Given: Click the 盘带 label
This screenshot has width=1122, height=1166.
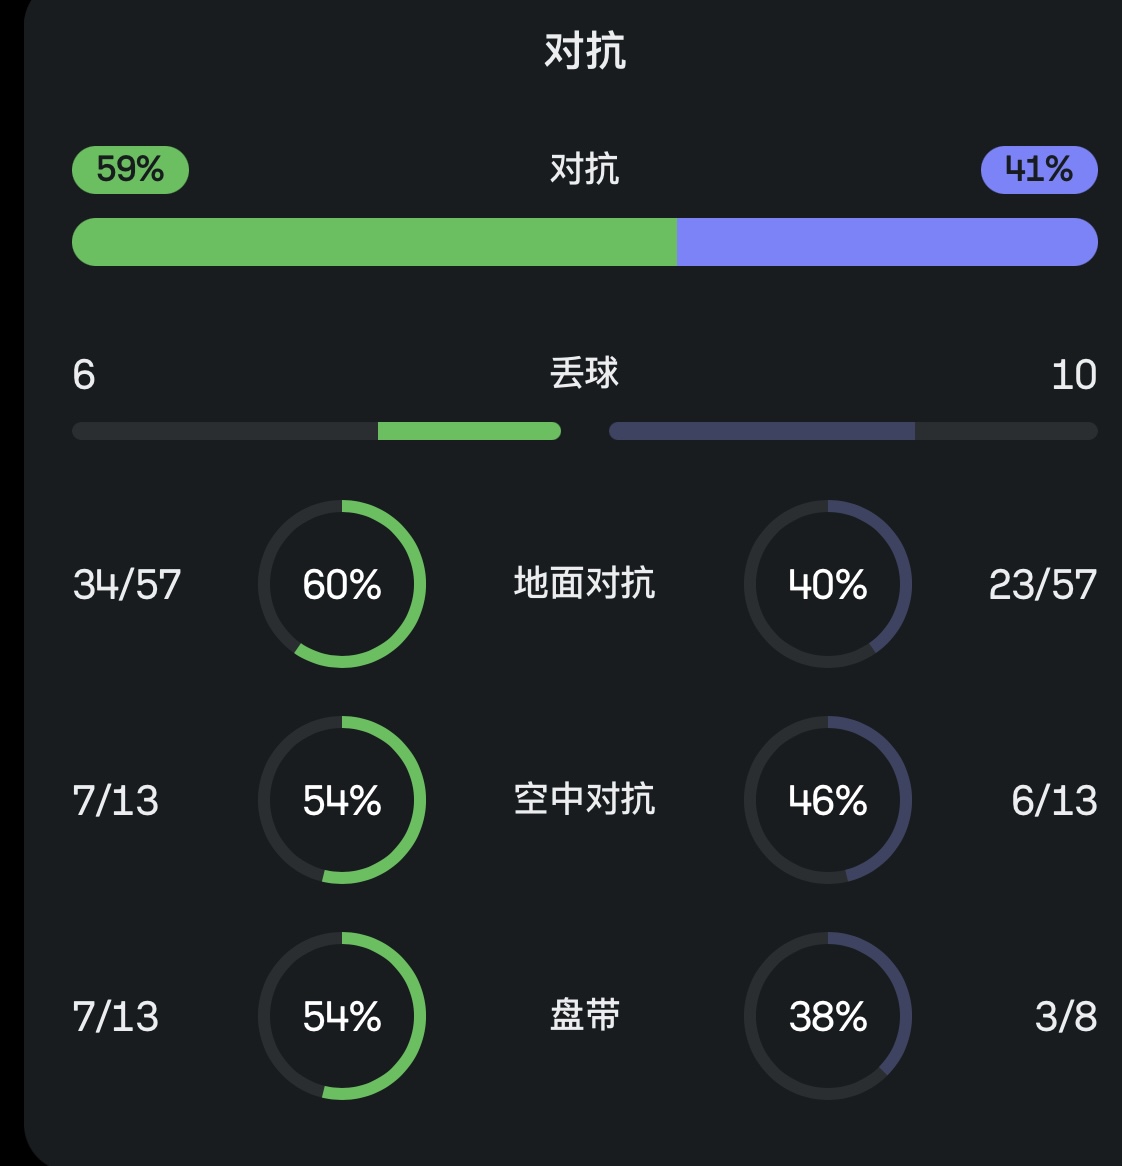Looking at the screenshot, I should (585, 1015).
